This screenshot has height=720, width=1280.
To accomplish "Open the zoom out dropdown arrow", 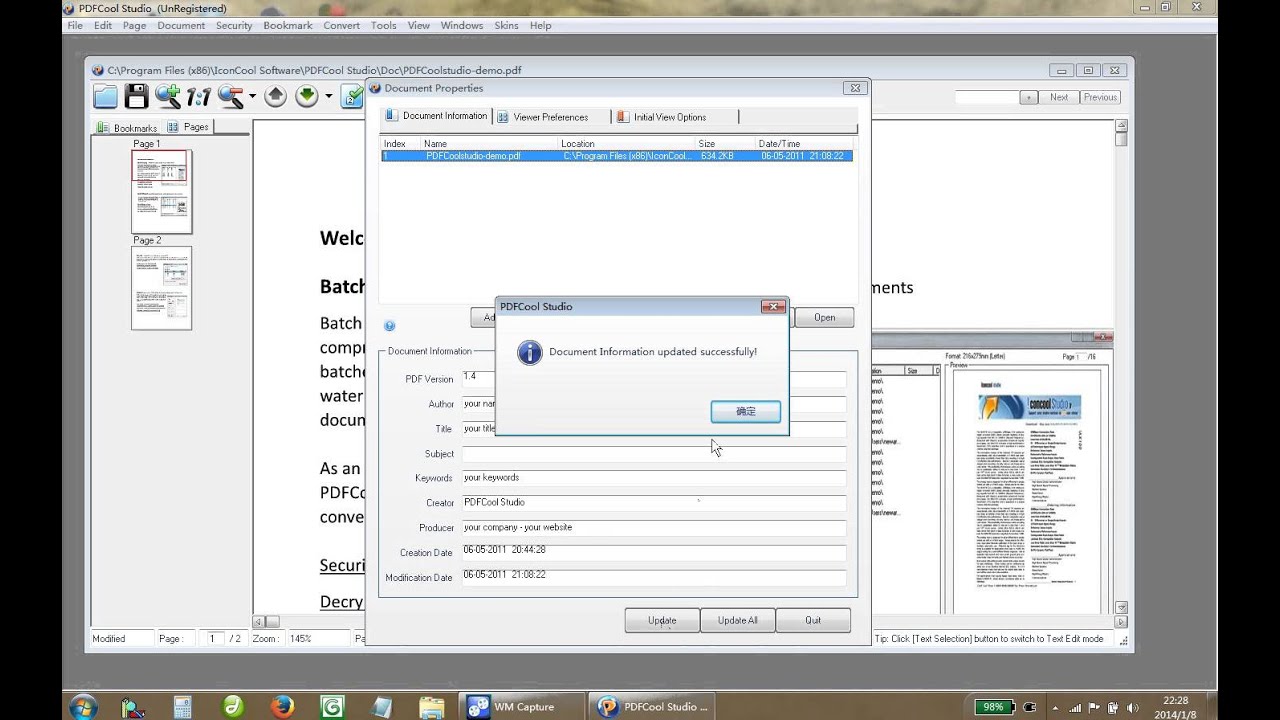I will (252, 98).
